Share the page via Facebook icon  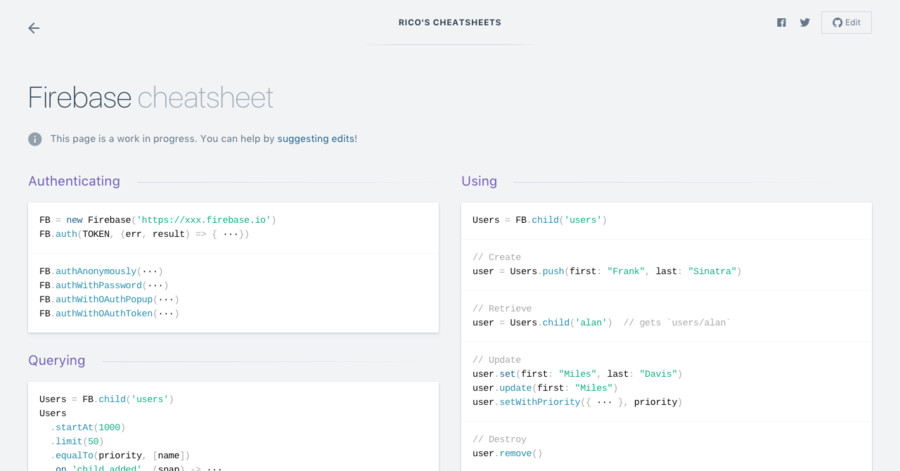(x=781, y=23)
